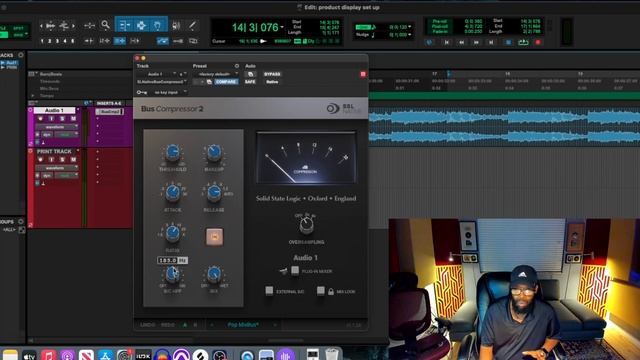
Task: Select the Grabber hand tool
Action: [158, 25]
